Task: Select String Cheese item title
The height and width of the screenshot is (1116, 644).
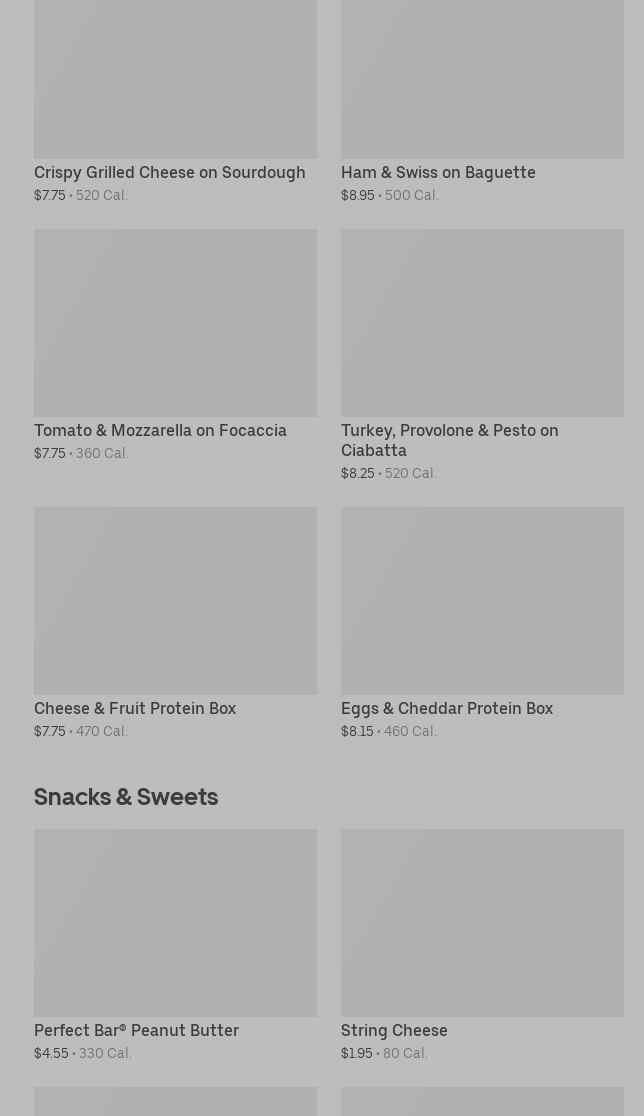Action: coord(394,1030)
